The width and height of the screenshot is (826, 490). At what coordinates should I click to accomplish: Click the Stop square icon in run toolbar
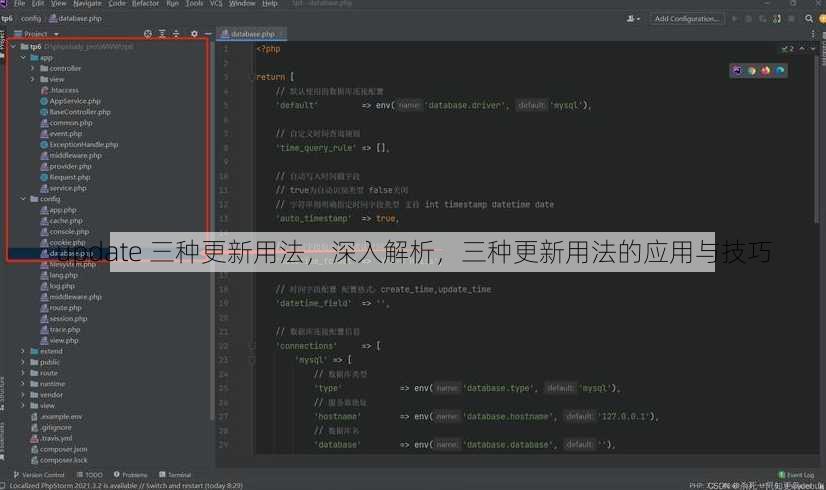[x=791, y=18]
